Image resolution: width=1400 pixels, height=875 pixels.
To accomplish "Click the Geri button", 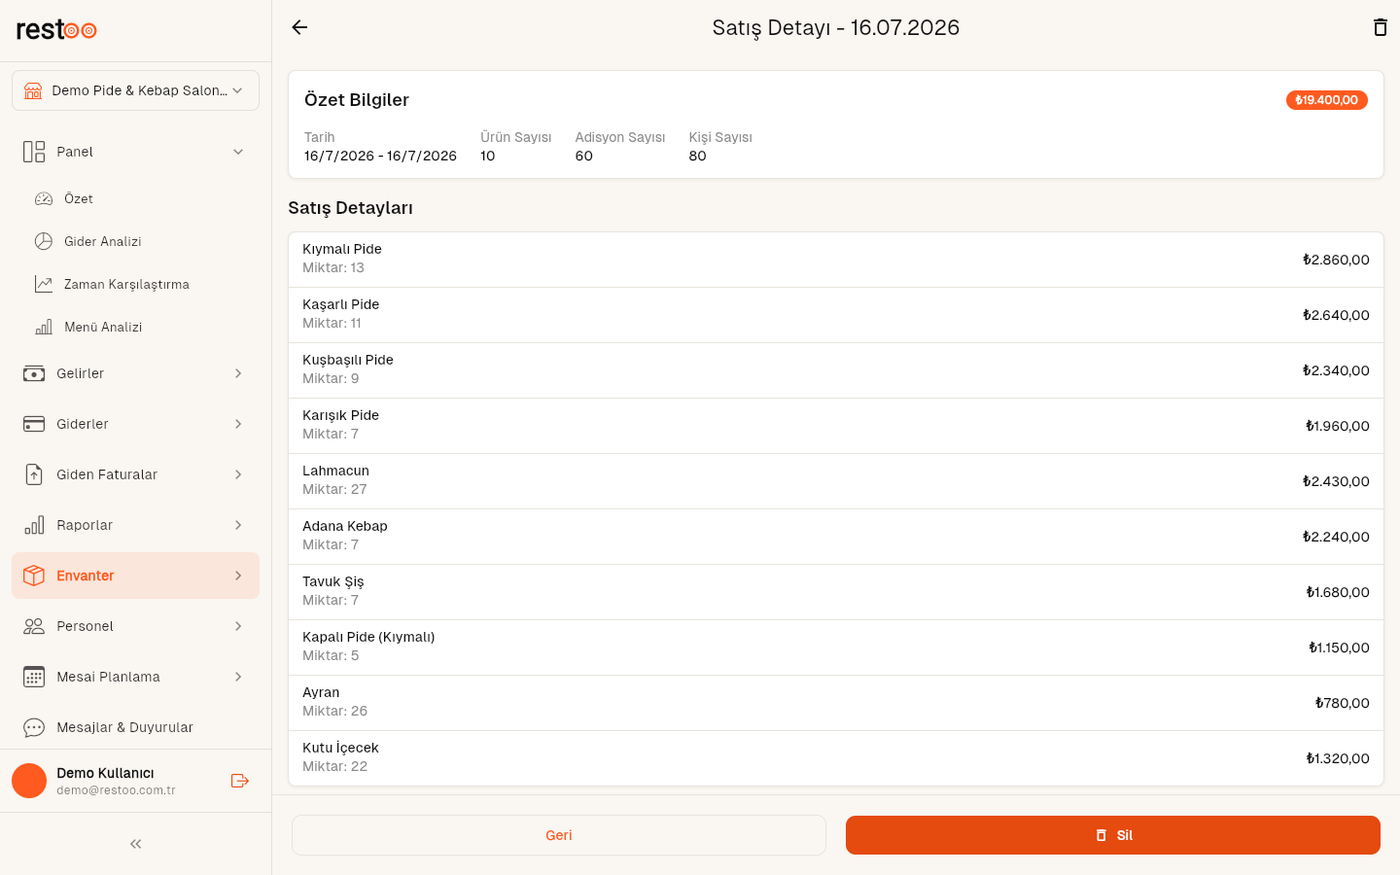I will pyautogui.click(x=559, y=835).
